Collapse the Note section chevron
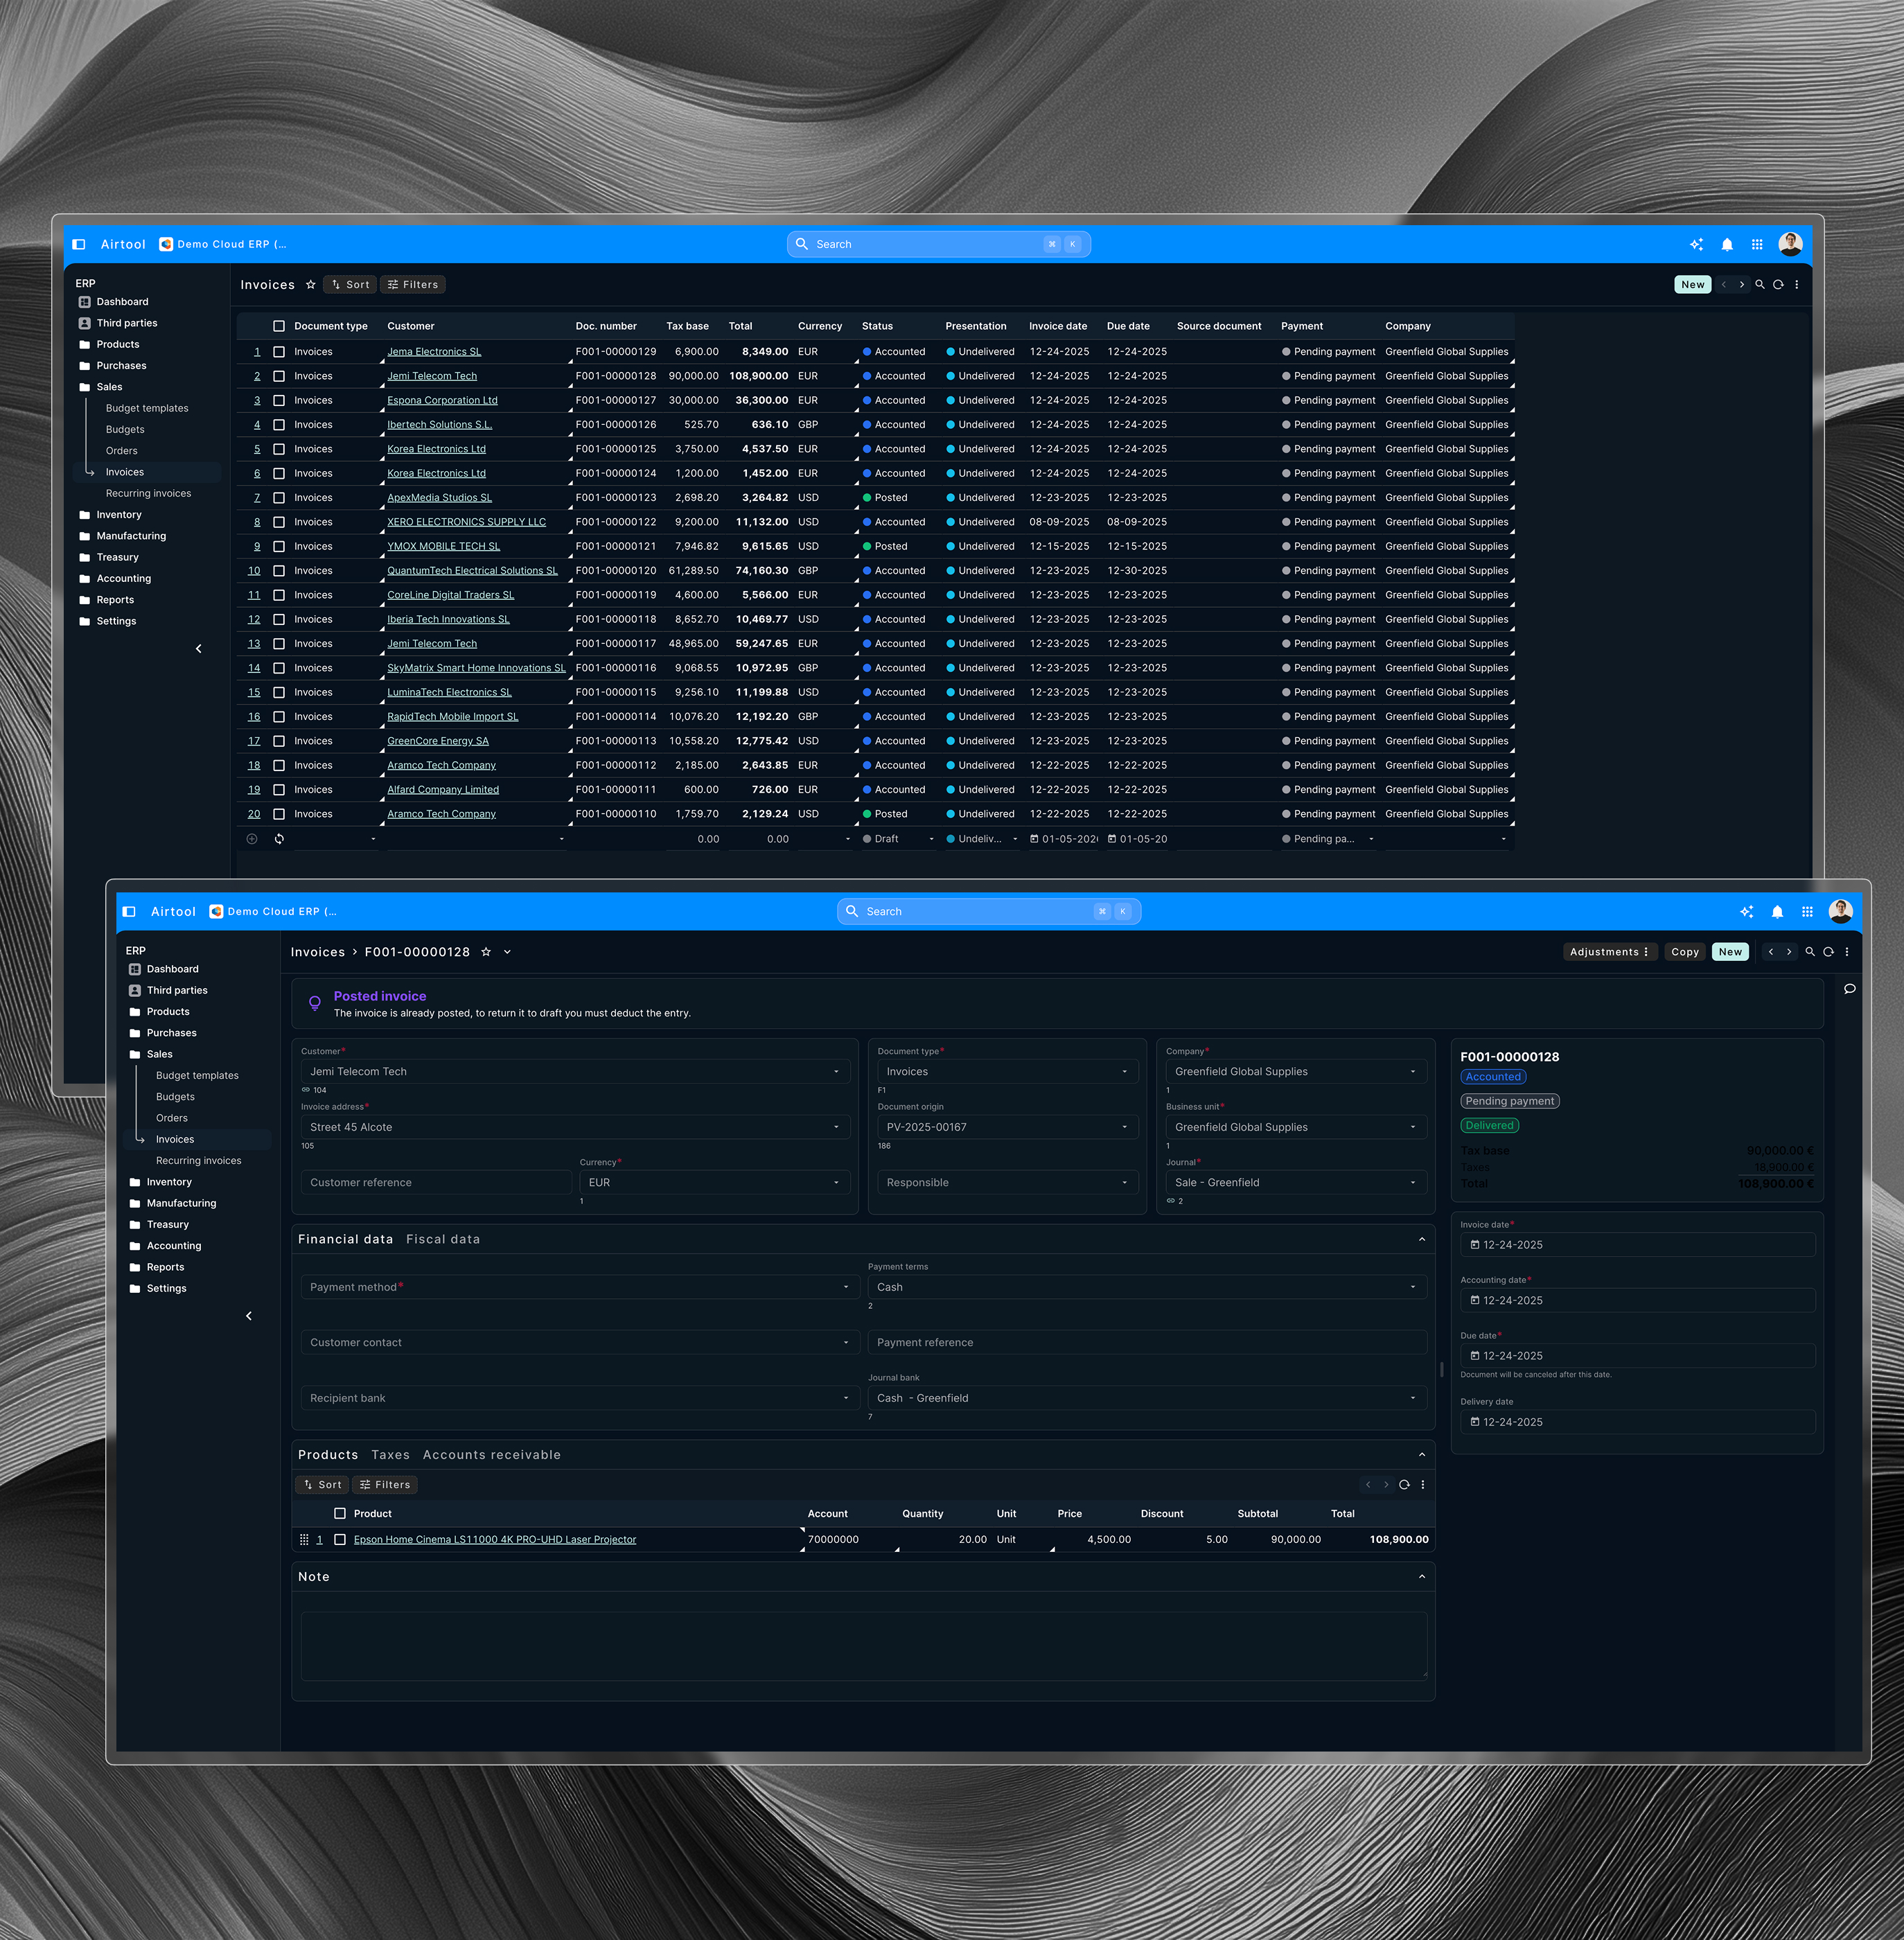The image size is (1904, 1940). pos(1422,1577)
